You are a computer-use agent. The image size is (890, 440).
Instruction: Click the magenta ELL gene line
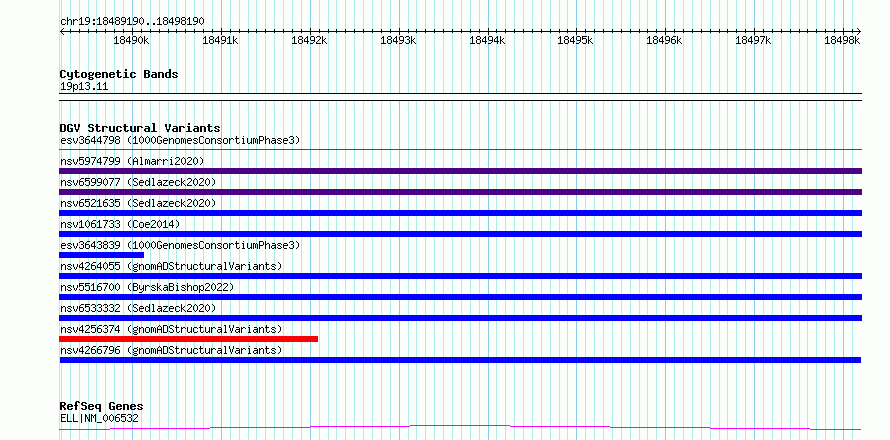click(460, 428)
